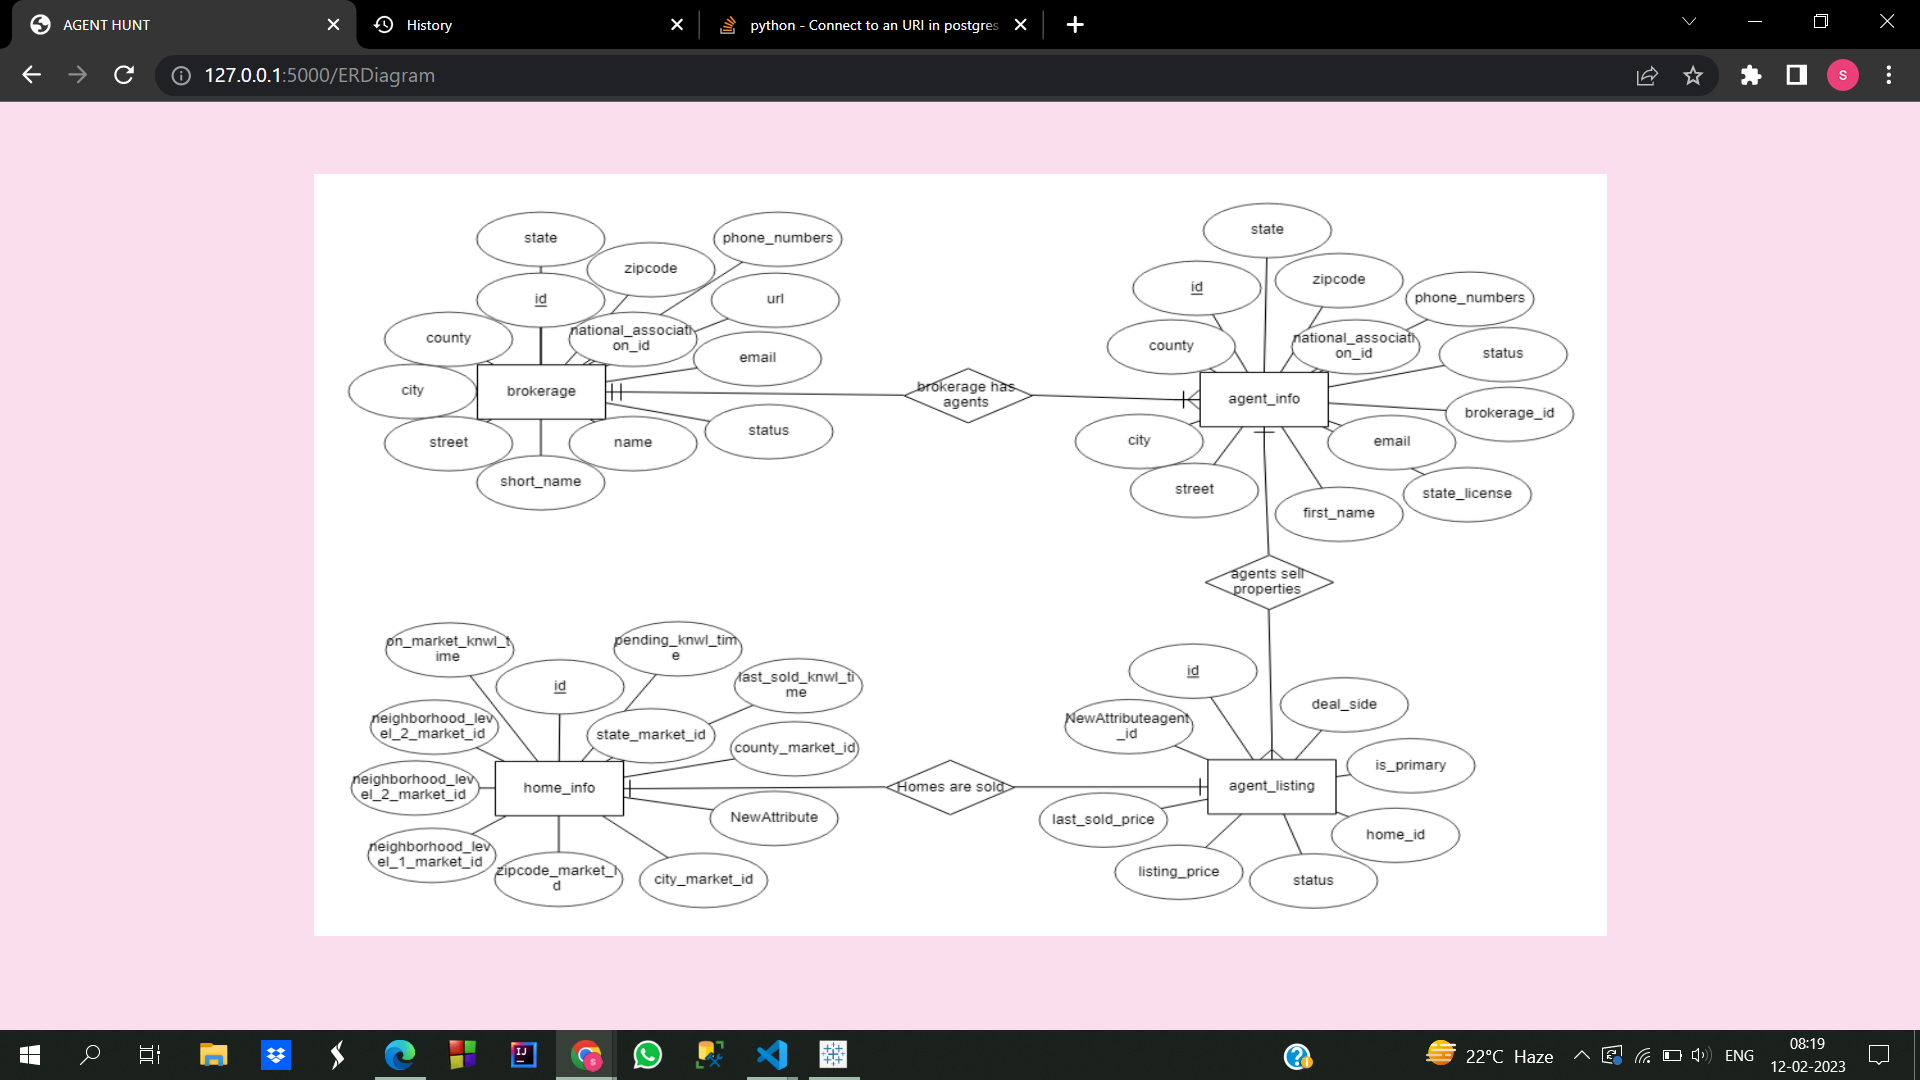Open Visual Studio Code from the taskbar

[x=772, y=1055]
